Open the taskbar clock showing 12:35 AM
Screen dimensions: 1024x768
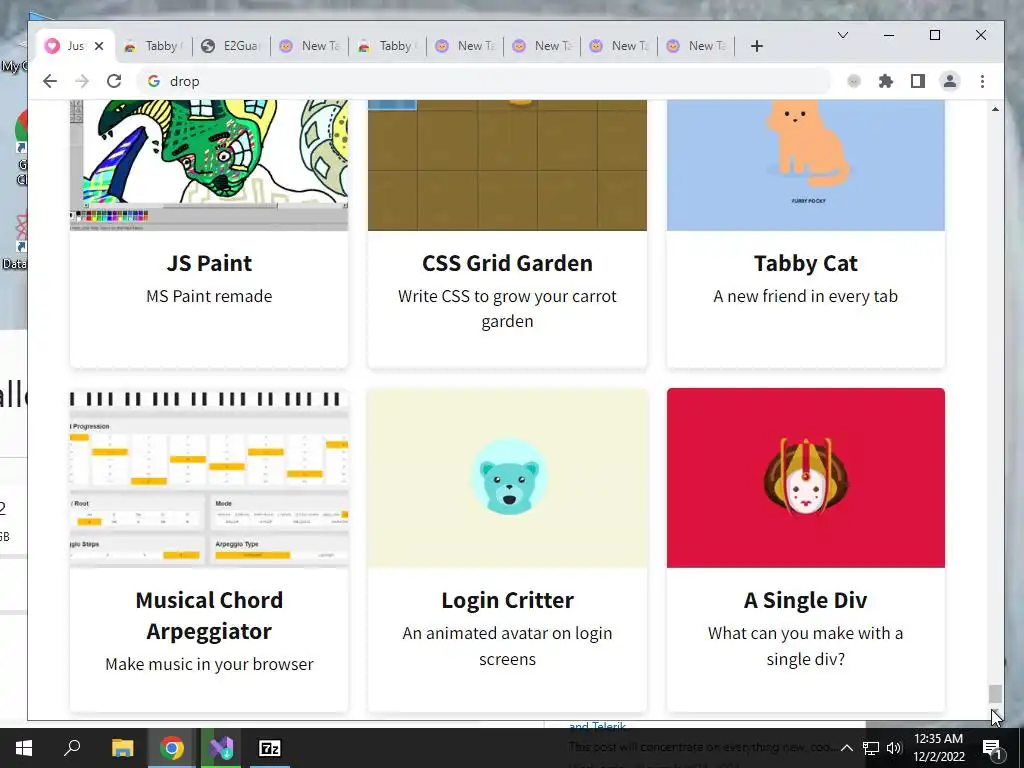click(x=938, y=748)
